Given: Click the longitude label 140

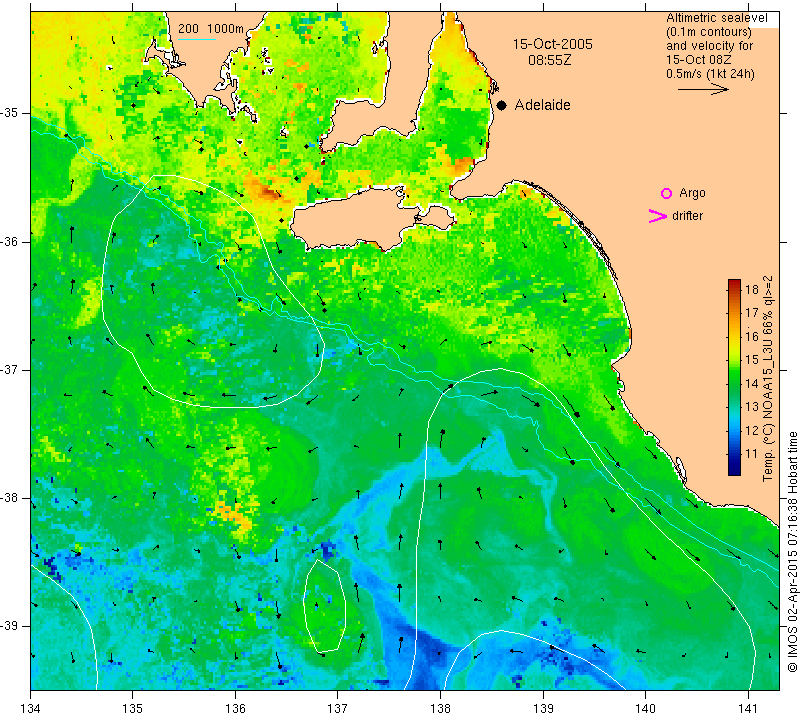Looking at the screenshot, I should click(x=645, y=708).
